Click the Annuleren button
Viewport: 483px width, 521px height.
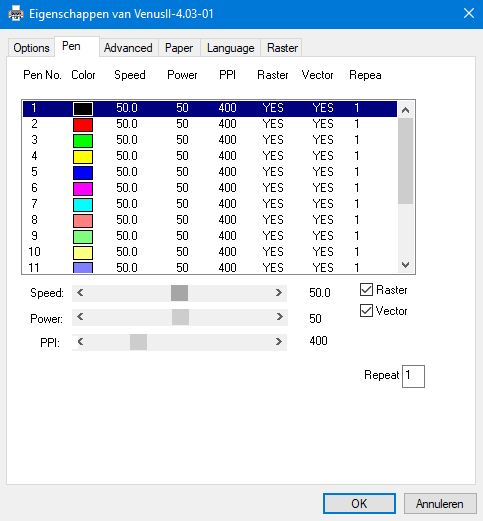pos(440,503)
